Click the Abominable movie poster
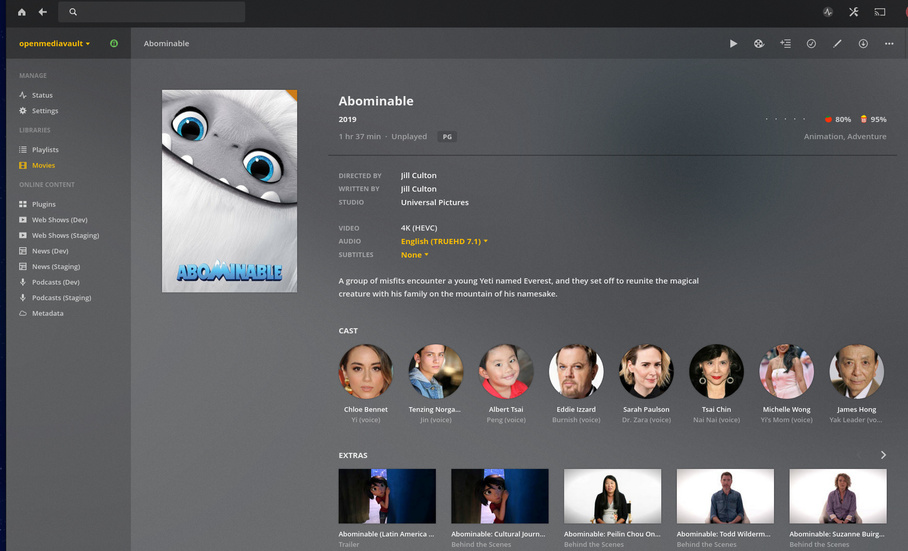The image size is (908, 551). pyautogui.click(x=229, y=191)
